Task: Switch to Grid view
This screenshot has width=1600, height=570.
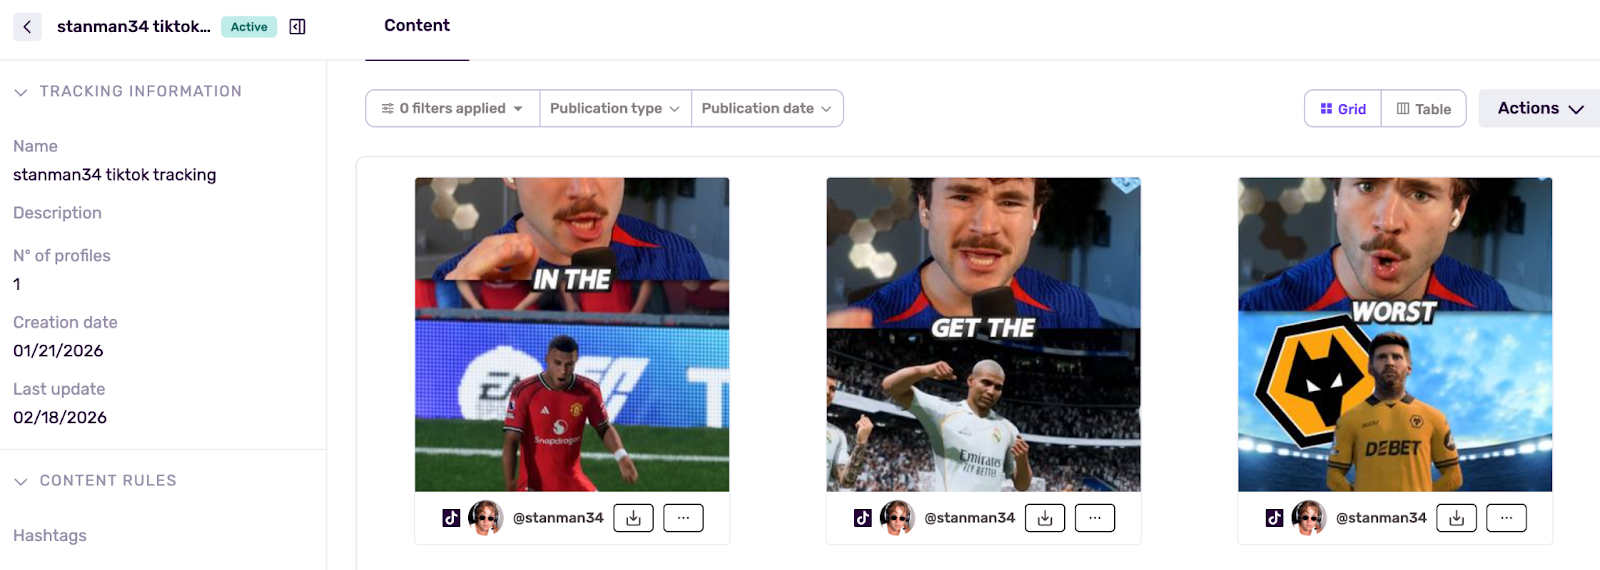Action: coord(1343,109)
